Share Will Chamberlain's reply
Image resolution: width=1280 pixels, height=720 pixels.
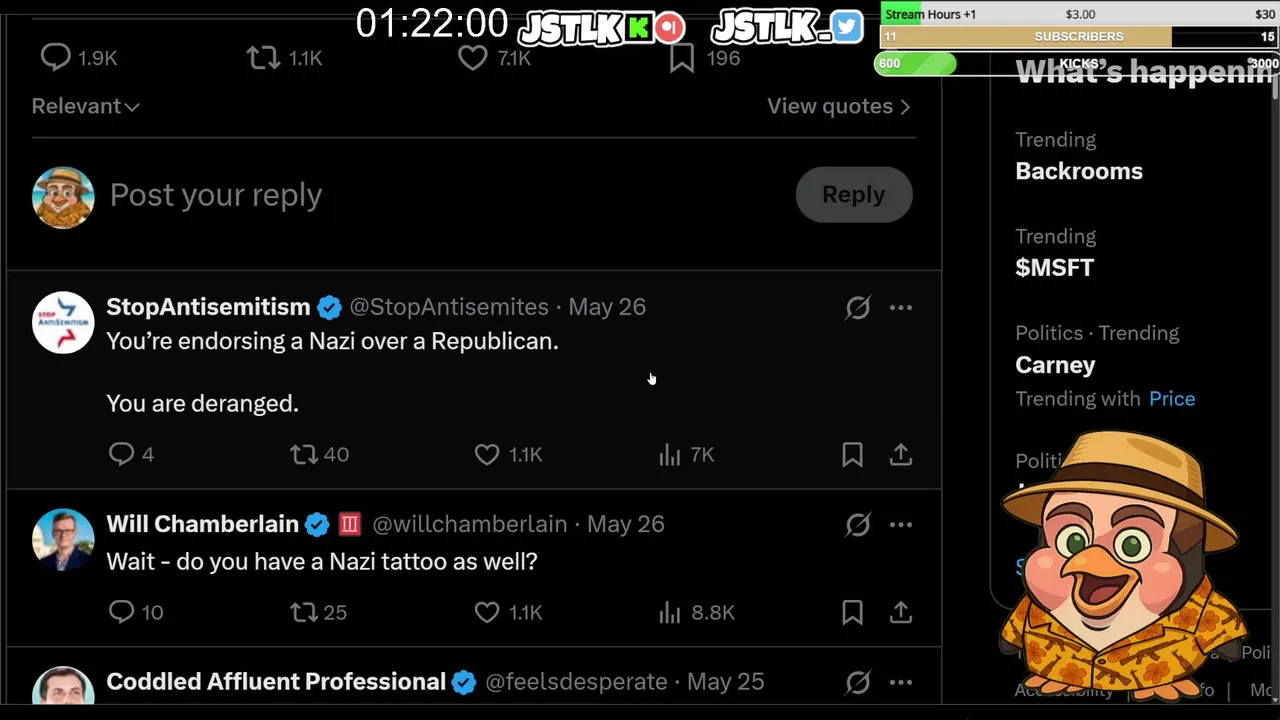pyautogui.click(x=901, y=612)
